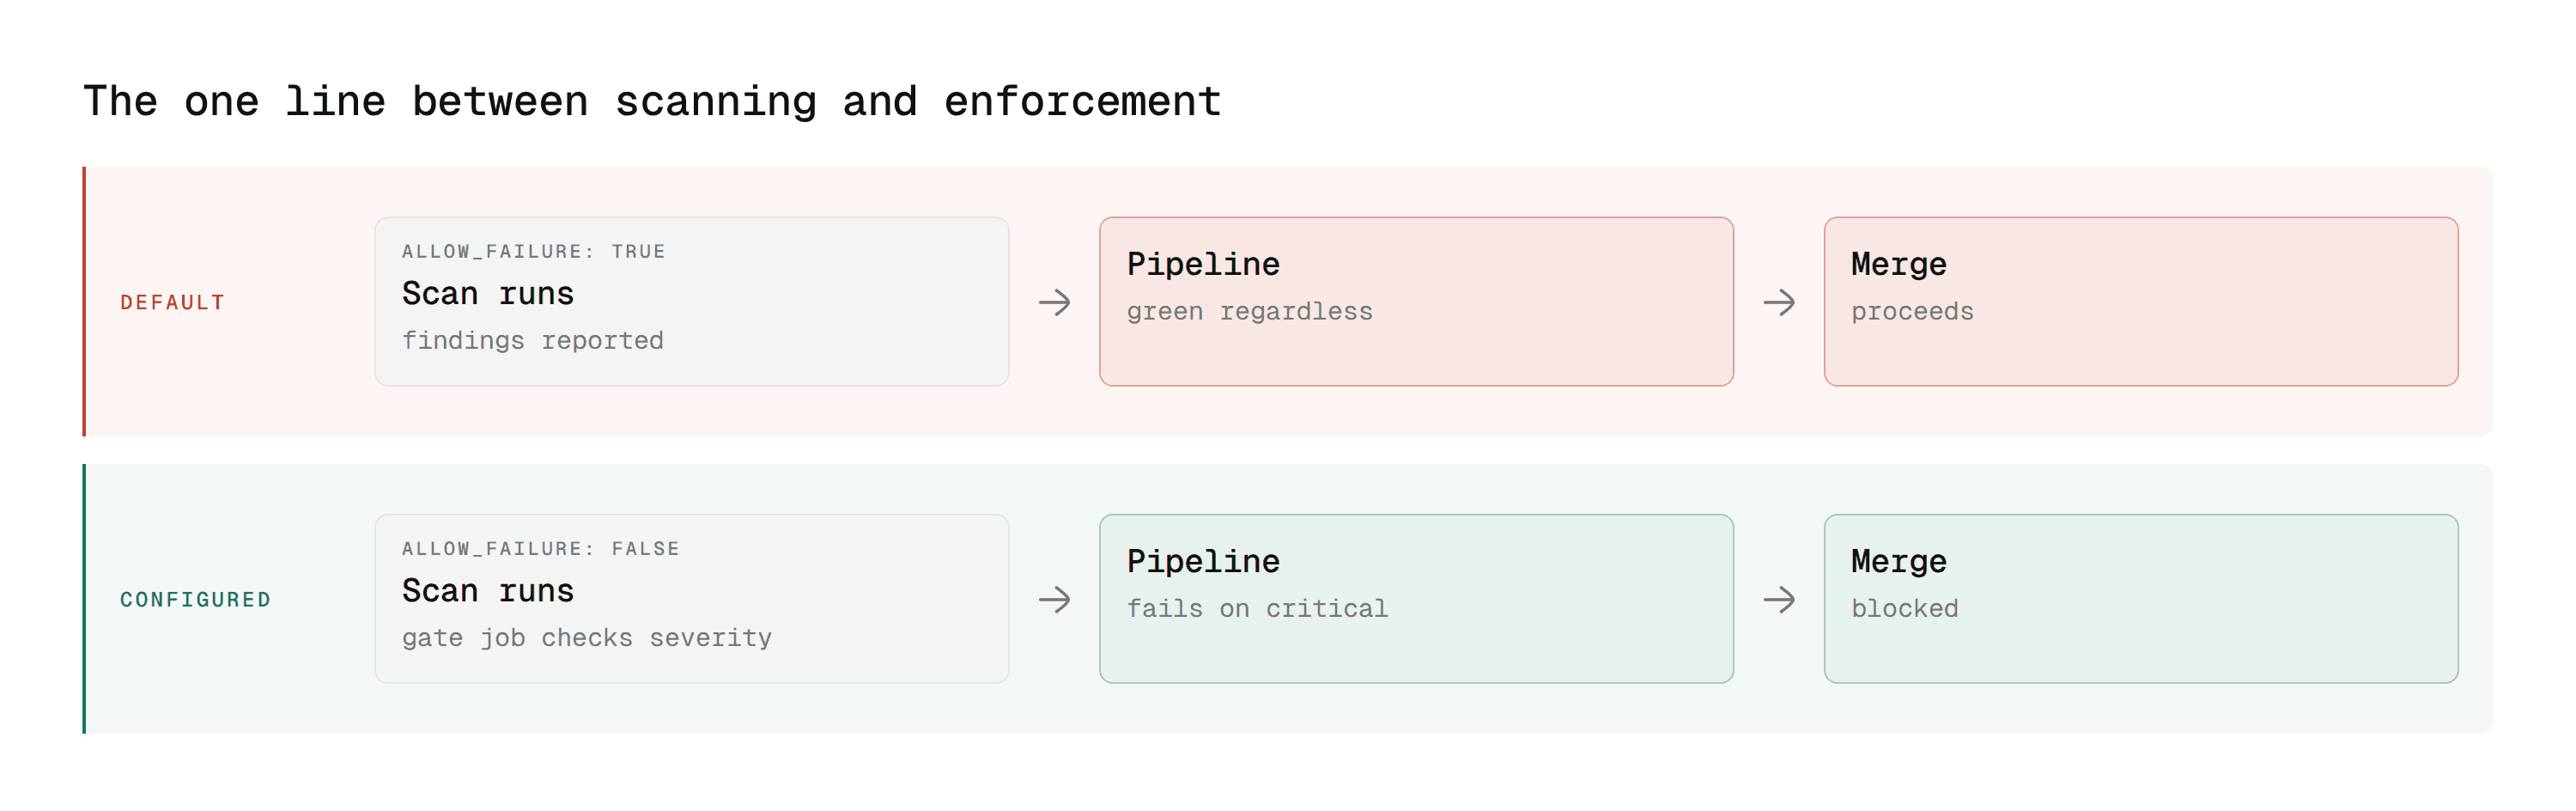Select the CONFIGURED row label
The image size is (2576, 811).
coord(195,600)
